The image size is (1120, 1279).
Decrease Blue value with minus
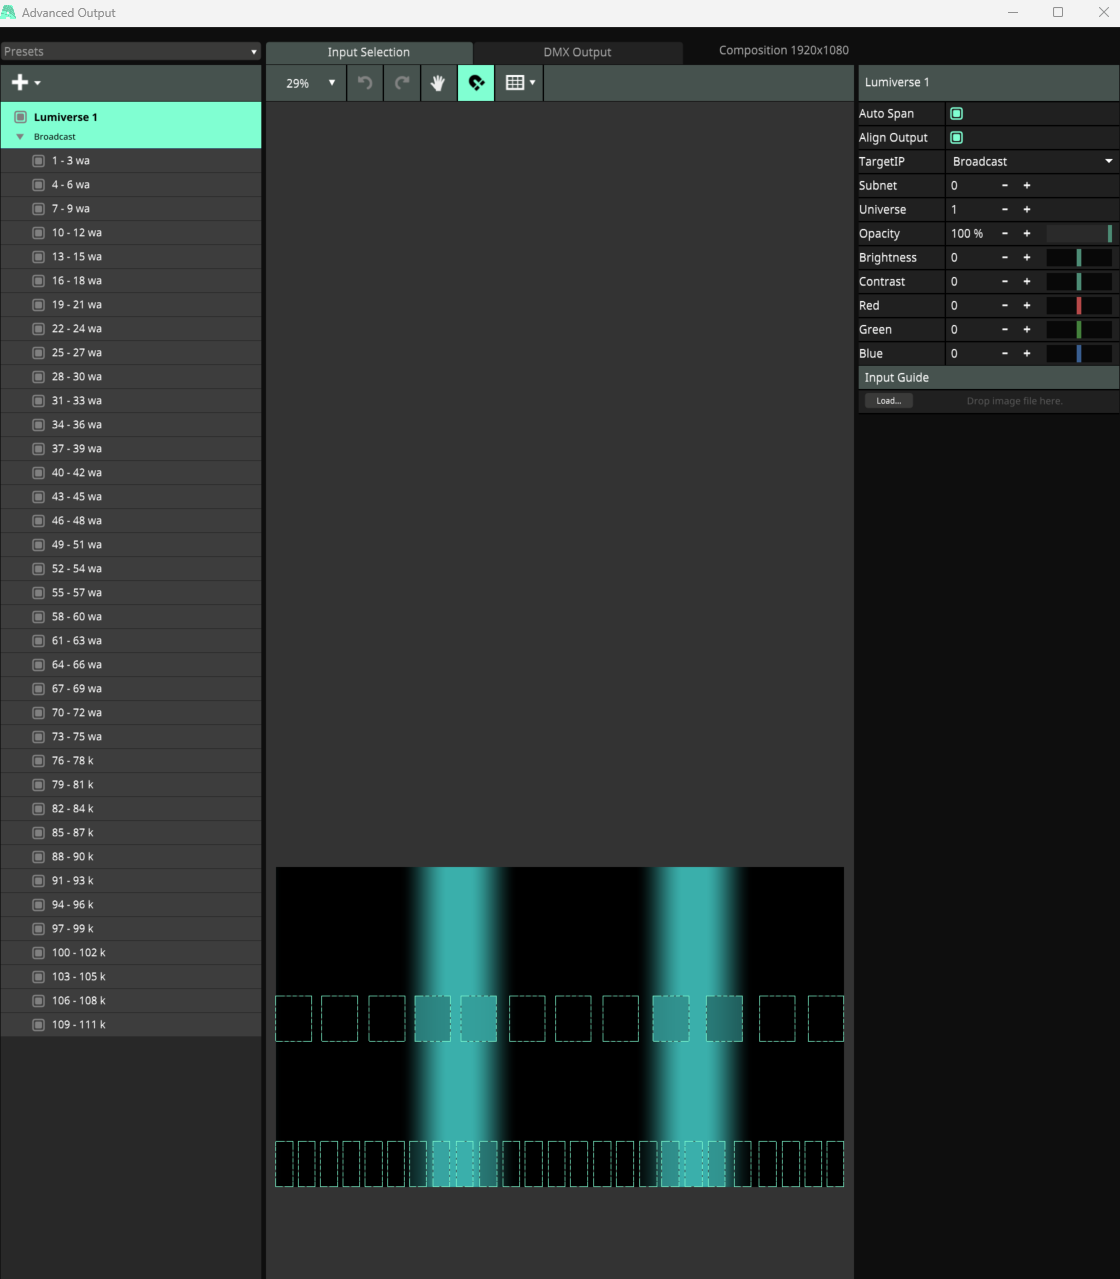1005,354
